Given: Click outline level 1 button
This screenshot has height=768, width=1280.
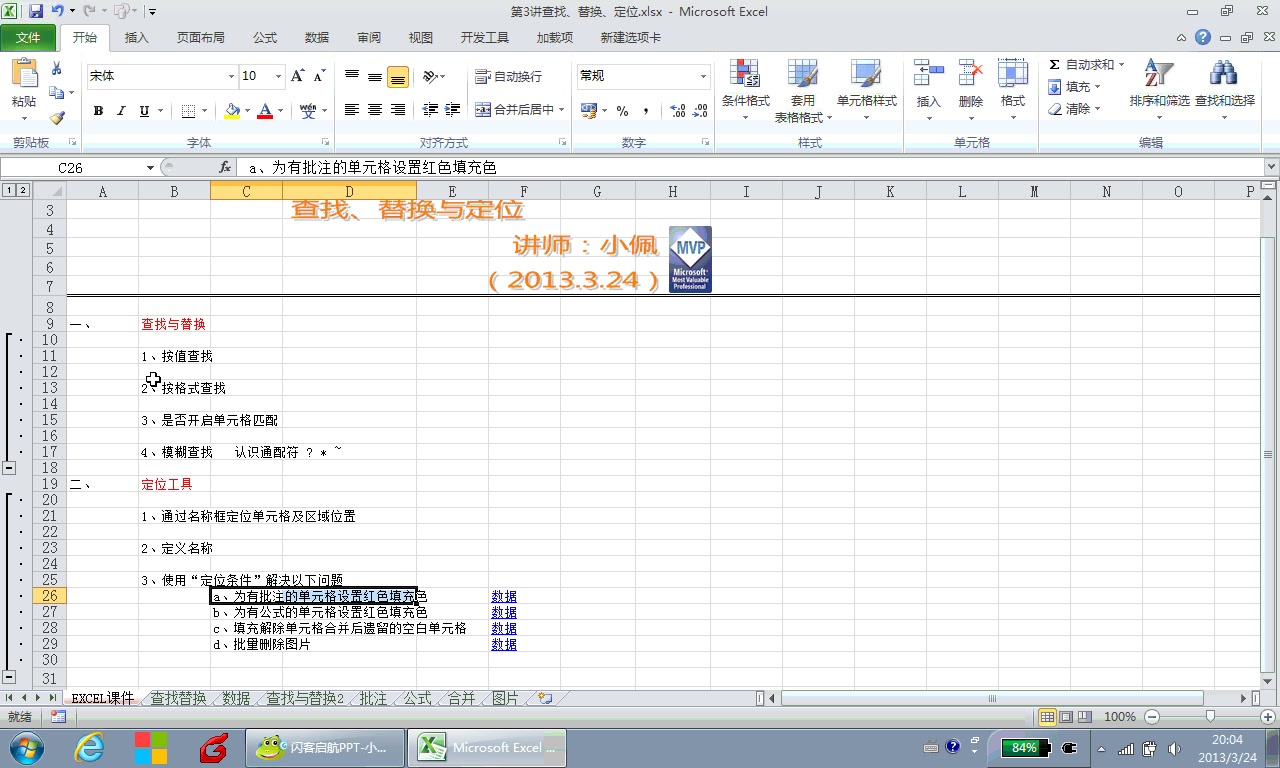Looking at the screenshot, I should (x=9, y=190).
